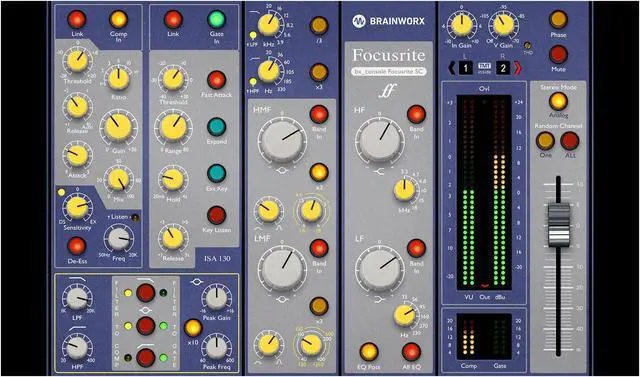640x377 pixels.
Task: Click the LMF bandwidth Q knob
Action: [269, 344]
